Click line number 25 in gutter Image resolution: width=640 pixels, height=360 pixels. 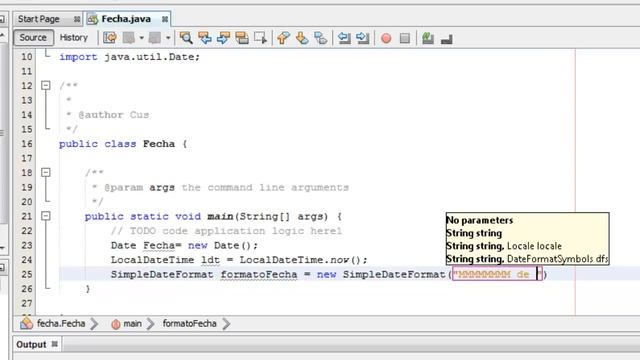point(27,274)
